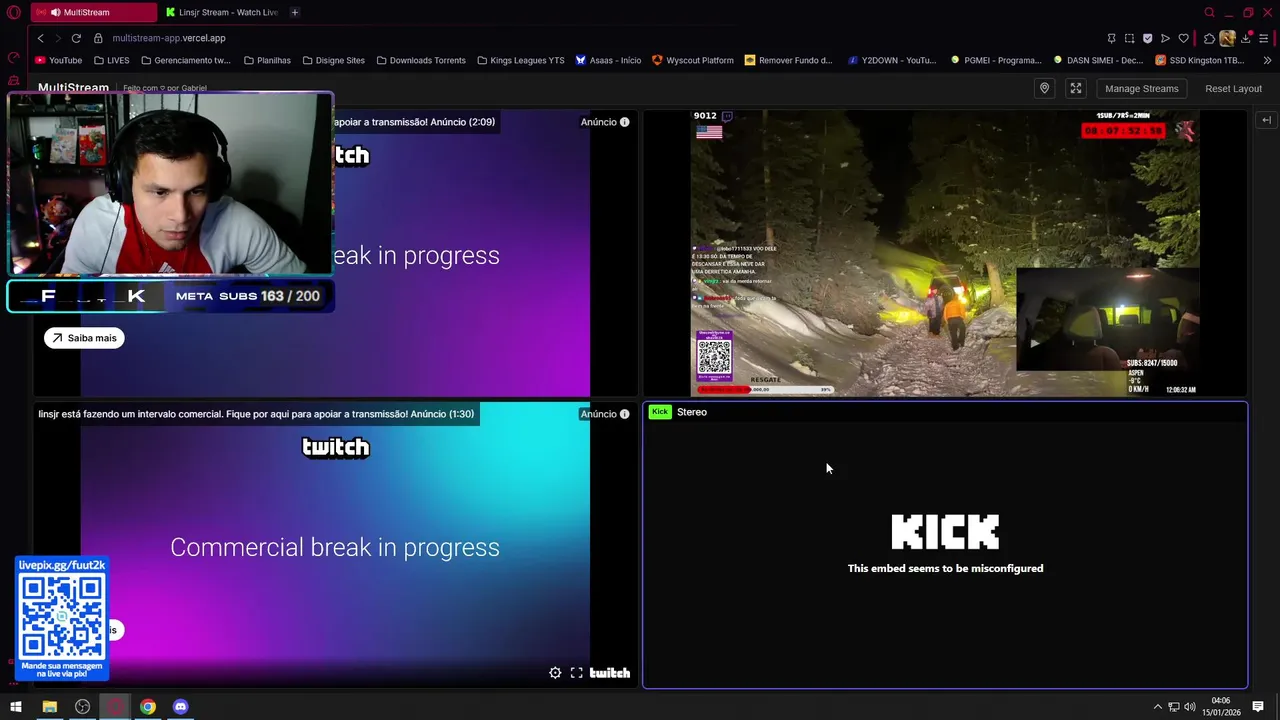
Task: Click the location pin icon in MultiStream header
Action: point(1044,88)
